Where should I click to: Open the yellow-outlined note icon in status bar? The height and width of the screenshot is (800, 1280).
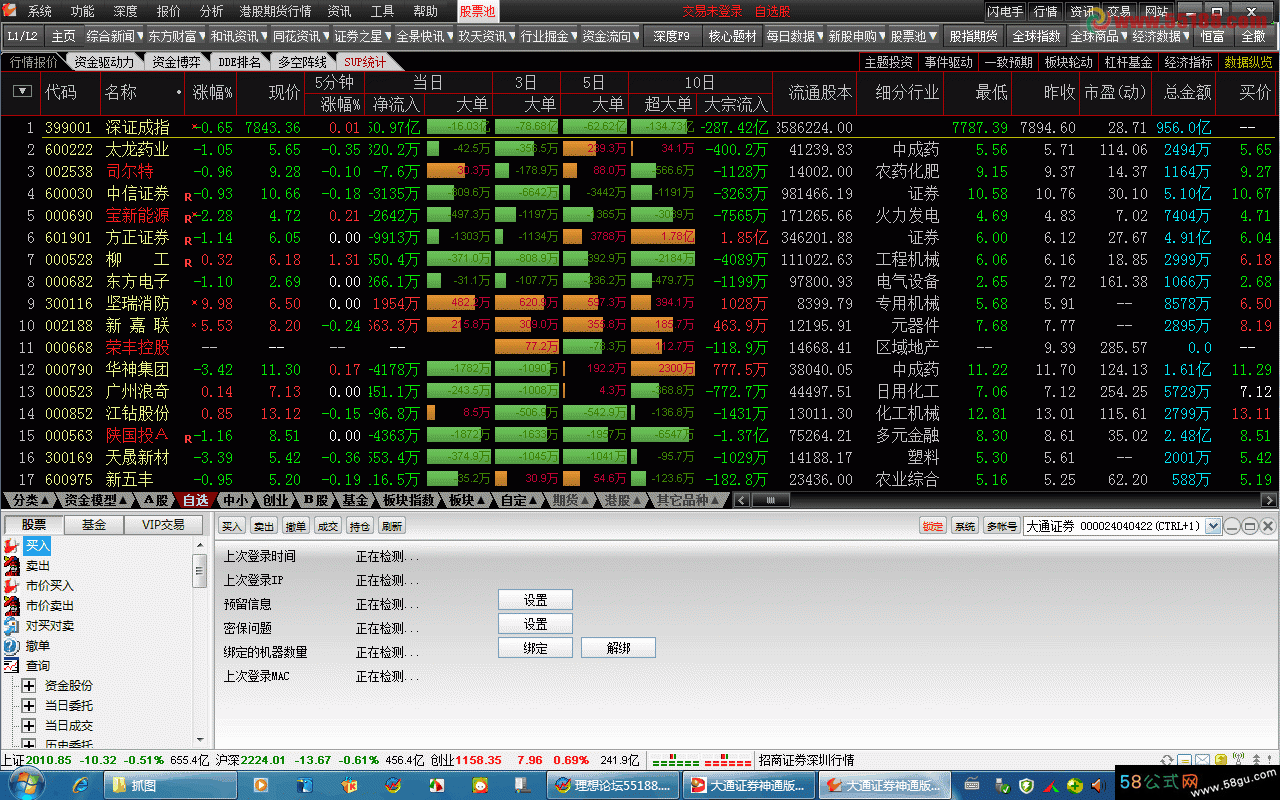(x=1185, y=761)
